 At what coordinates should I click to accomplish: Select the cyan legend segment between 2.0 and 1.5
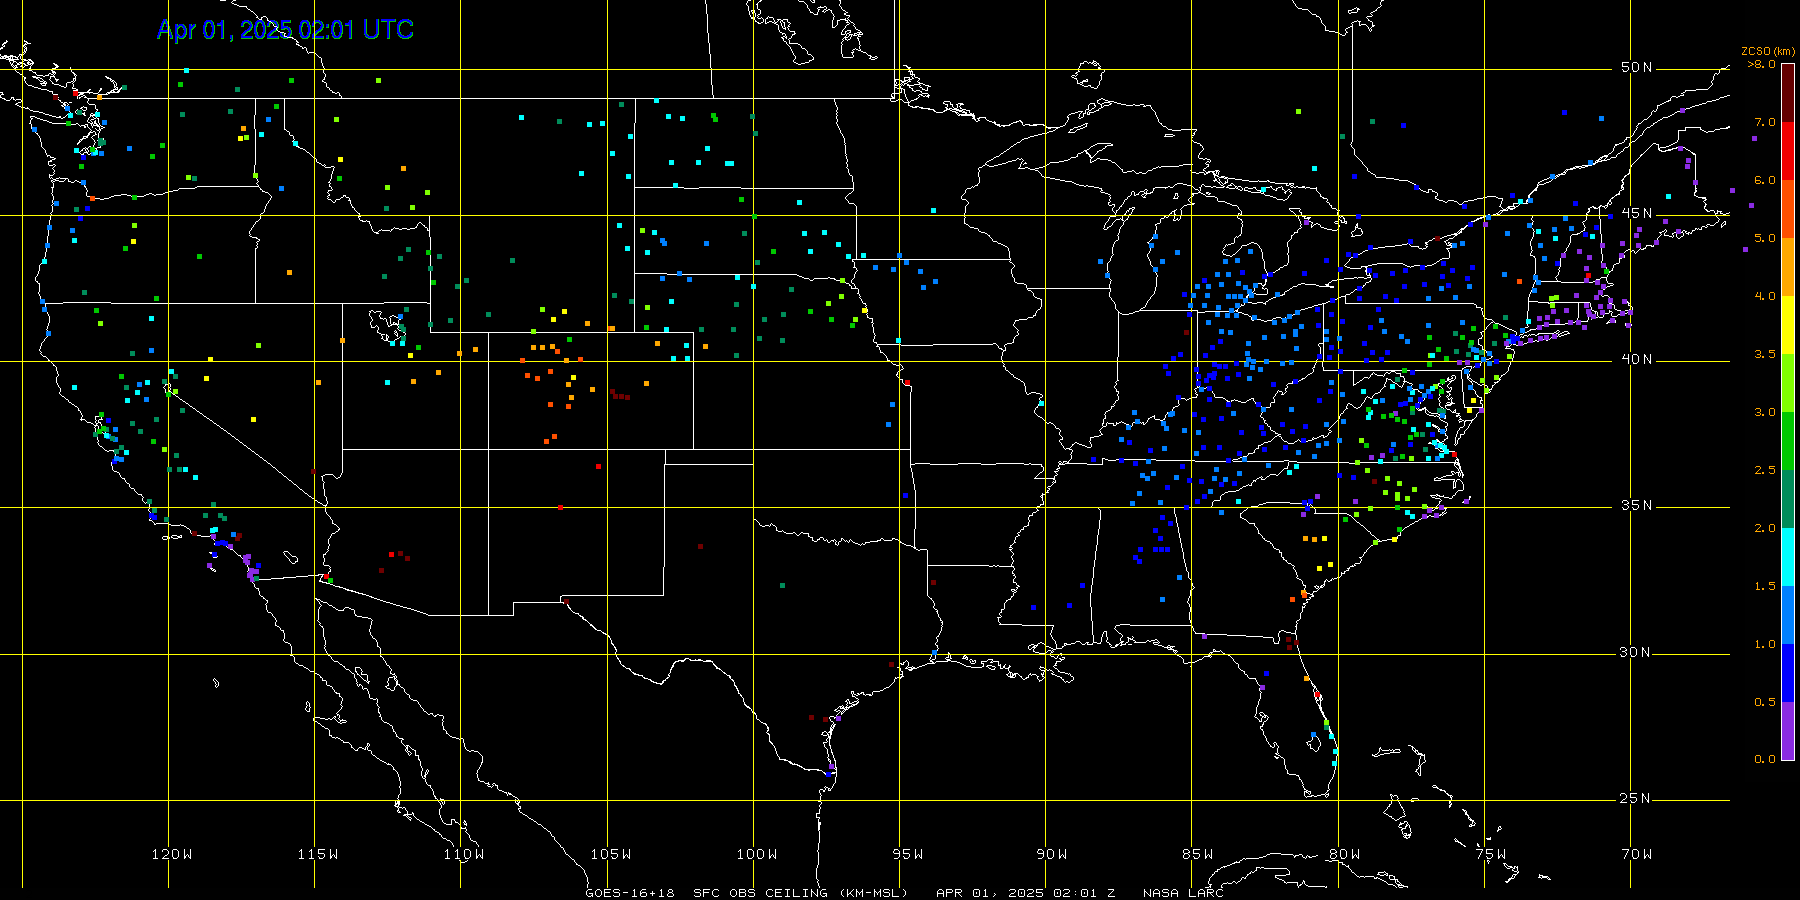tap(1788, 557)
